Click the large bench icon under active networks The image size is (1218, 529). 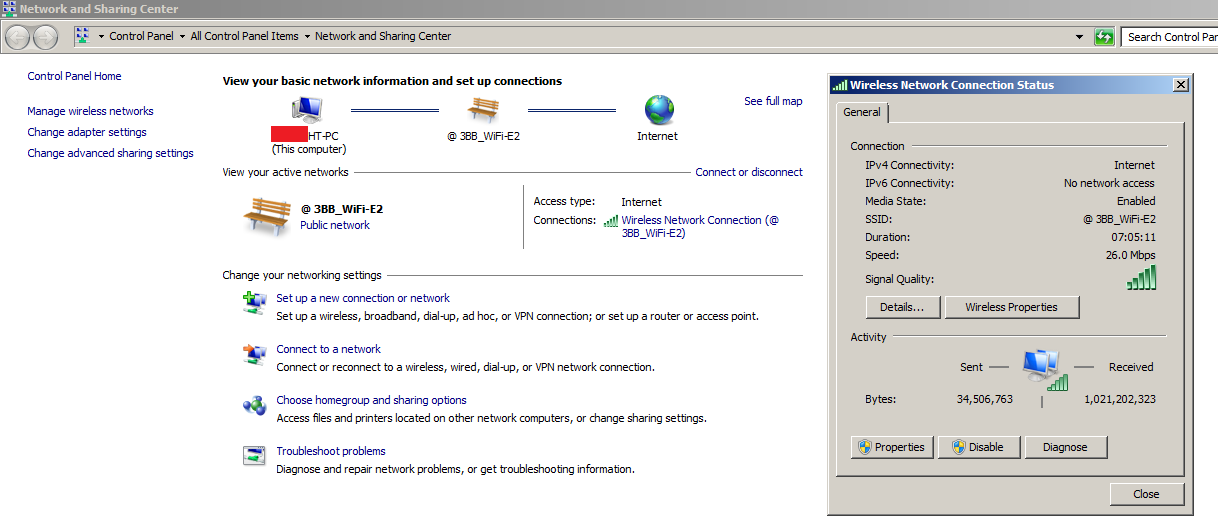[267, 215]
